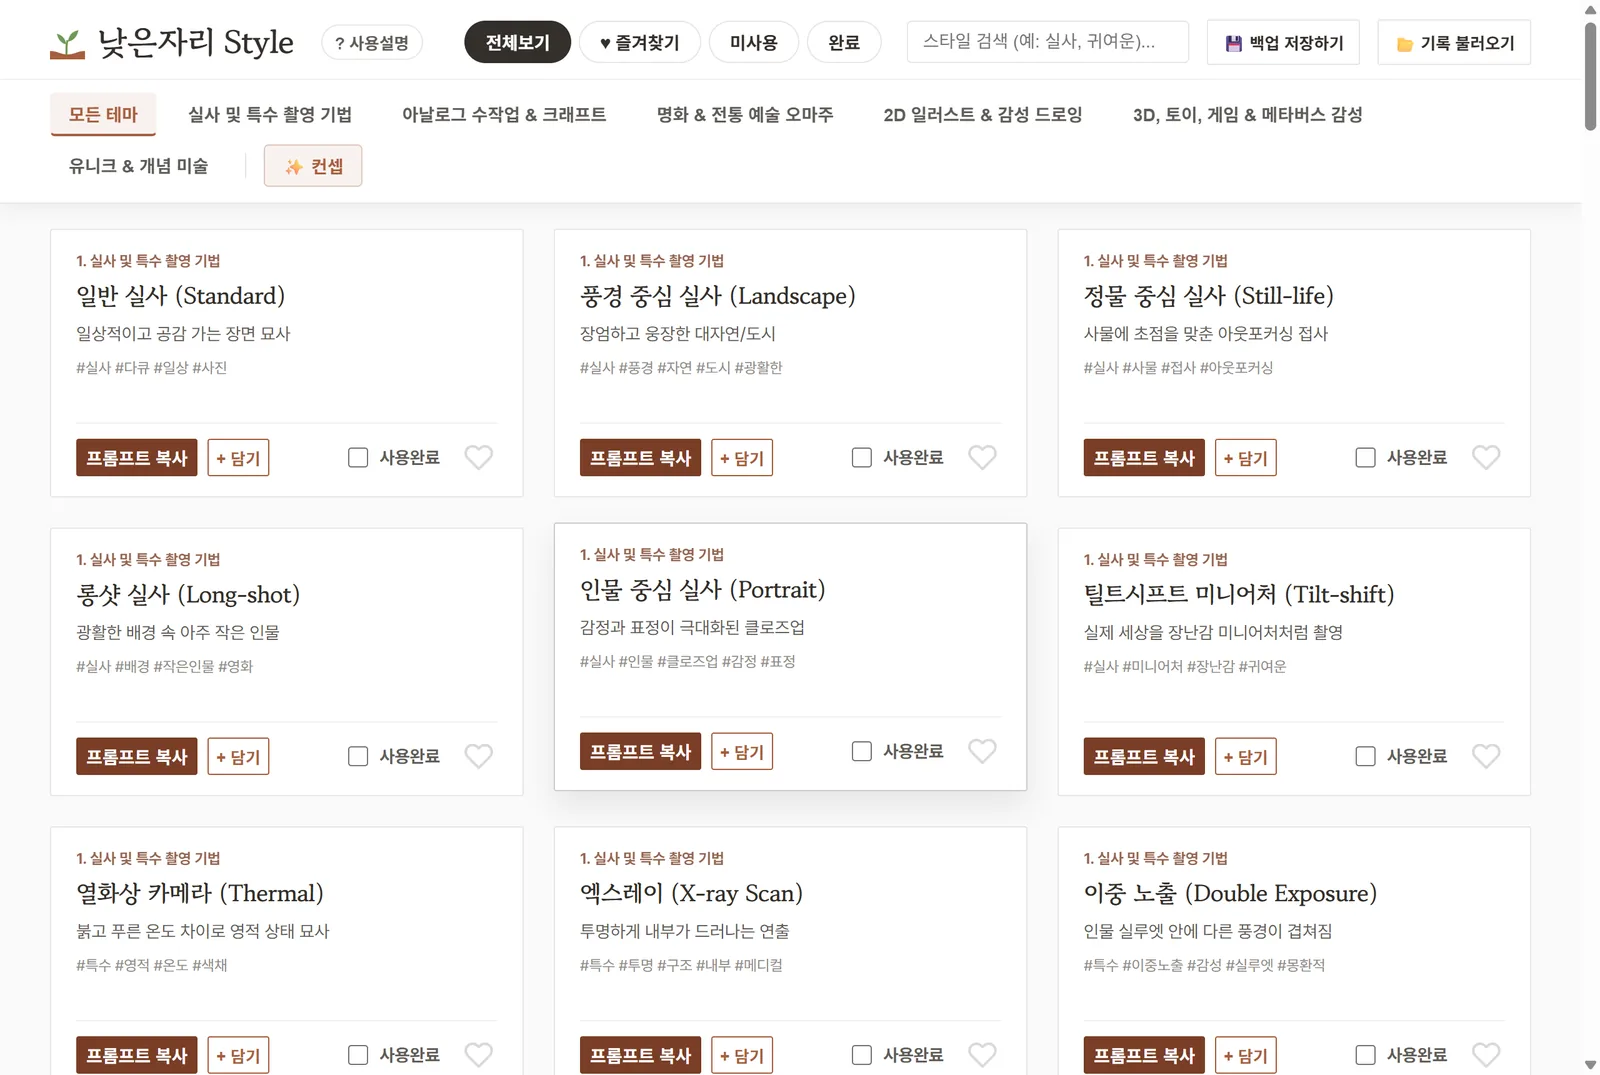Tick 사용완료 for 틸트시프트 미니어처 card
Screen dimensions: 1600x1075
tap(1365, 757)
